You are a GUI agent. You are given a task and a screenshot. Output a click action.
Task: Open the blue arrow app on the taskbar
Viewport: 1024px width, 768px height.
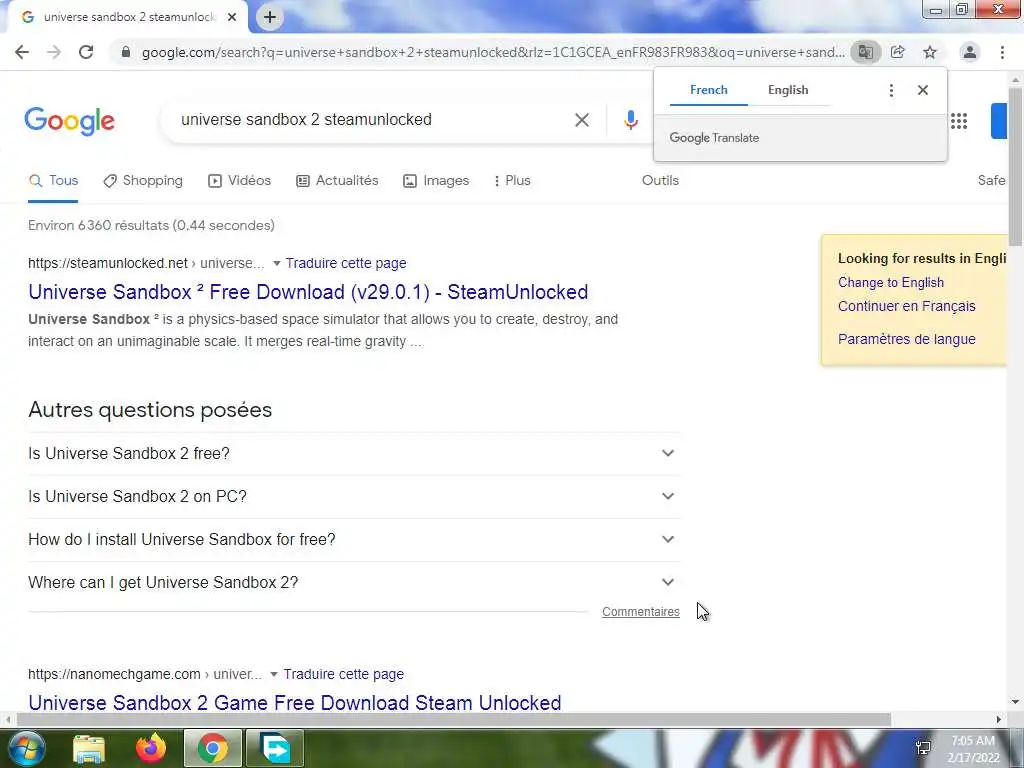coord(275,748)
